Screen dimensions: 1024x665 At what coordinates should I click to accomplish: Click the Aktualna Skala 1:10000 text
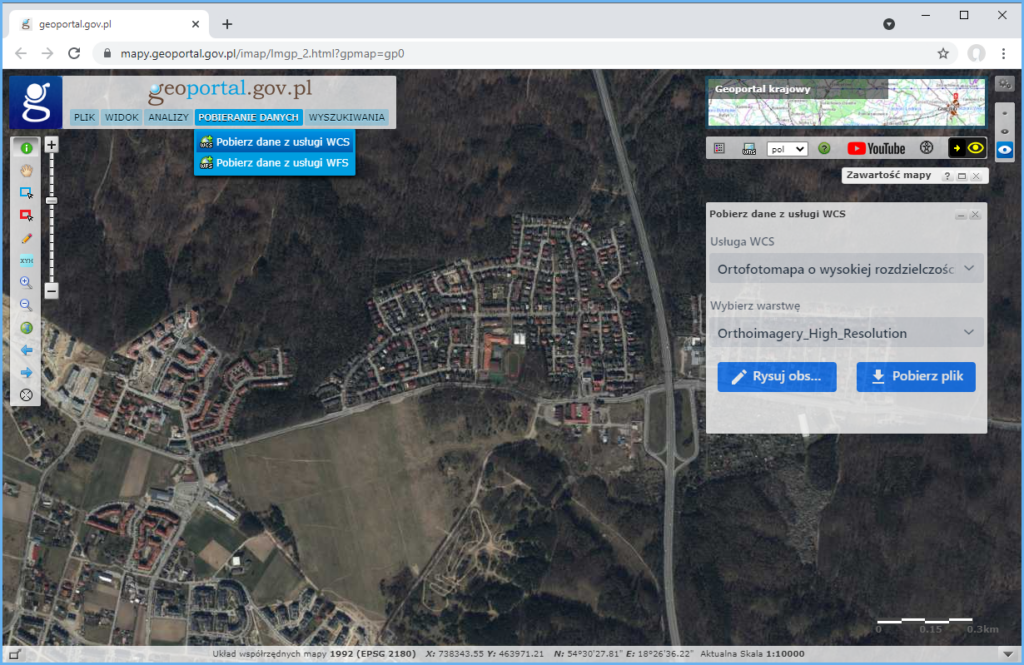point(752,654)
